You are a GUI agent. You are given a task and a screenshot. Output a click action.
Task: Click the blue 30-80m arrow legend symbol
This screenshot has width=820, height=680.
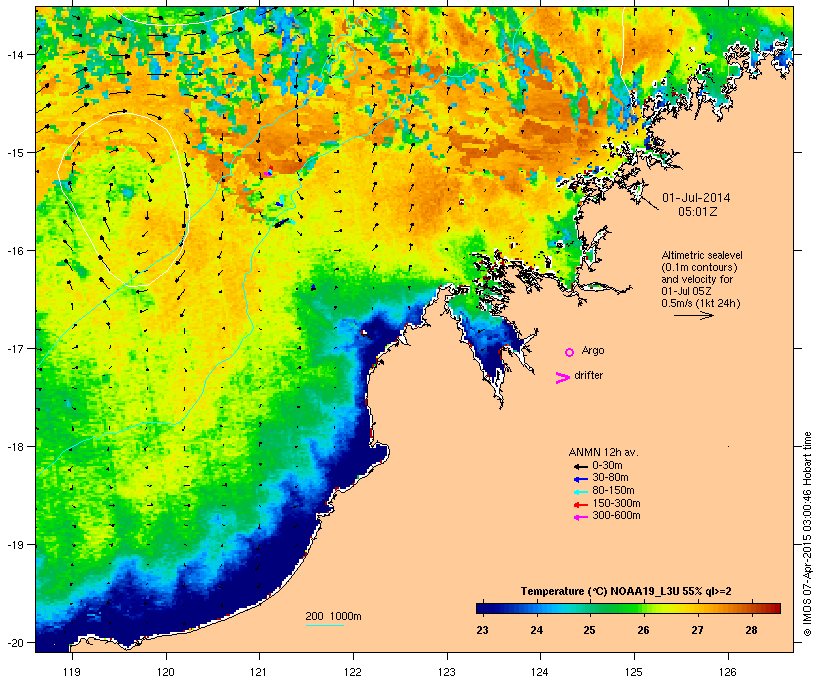tap(580, 479)
